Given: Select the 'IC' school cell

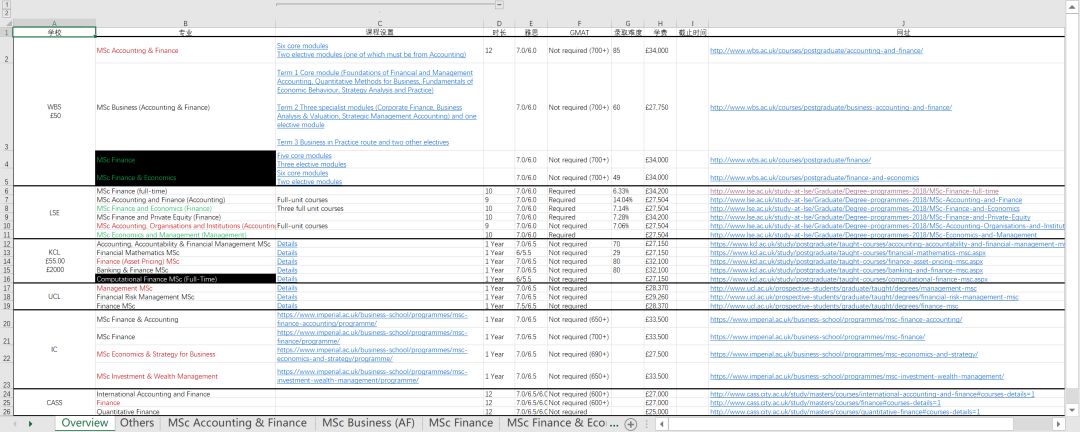Looking at the screenshot, I should pyautogui.click(x=54, y=349).
